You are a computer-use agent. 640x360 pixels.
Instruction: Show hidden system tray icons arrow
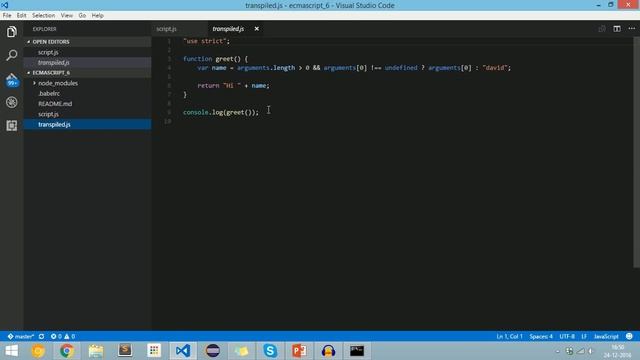click(558, 351)
